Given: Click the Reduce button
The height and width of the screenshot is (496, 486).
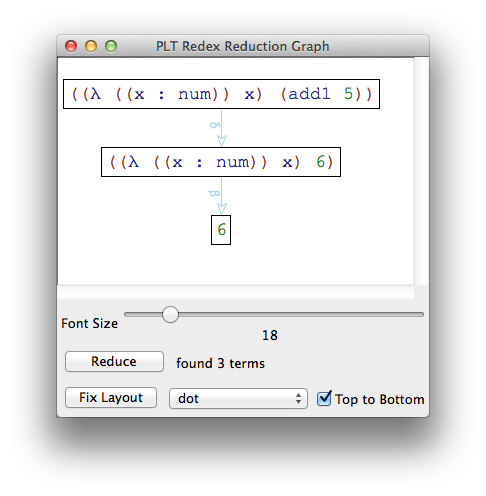Looking at the screenshot, I should click(114, 361).
